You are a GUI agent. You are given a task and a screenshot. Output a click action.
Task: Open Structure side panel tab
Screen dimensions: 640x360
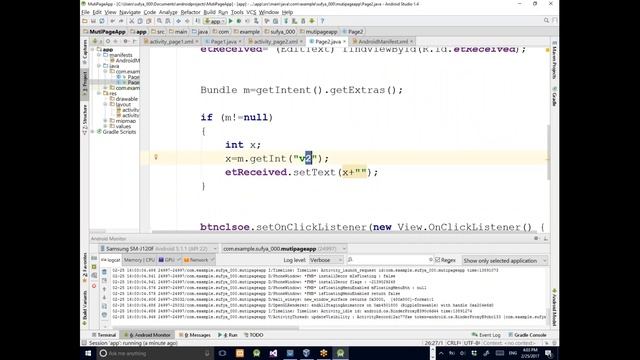[85, 119]
